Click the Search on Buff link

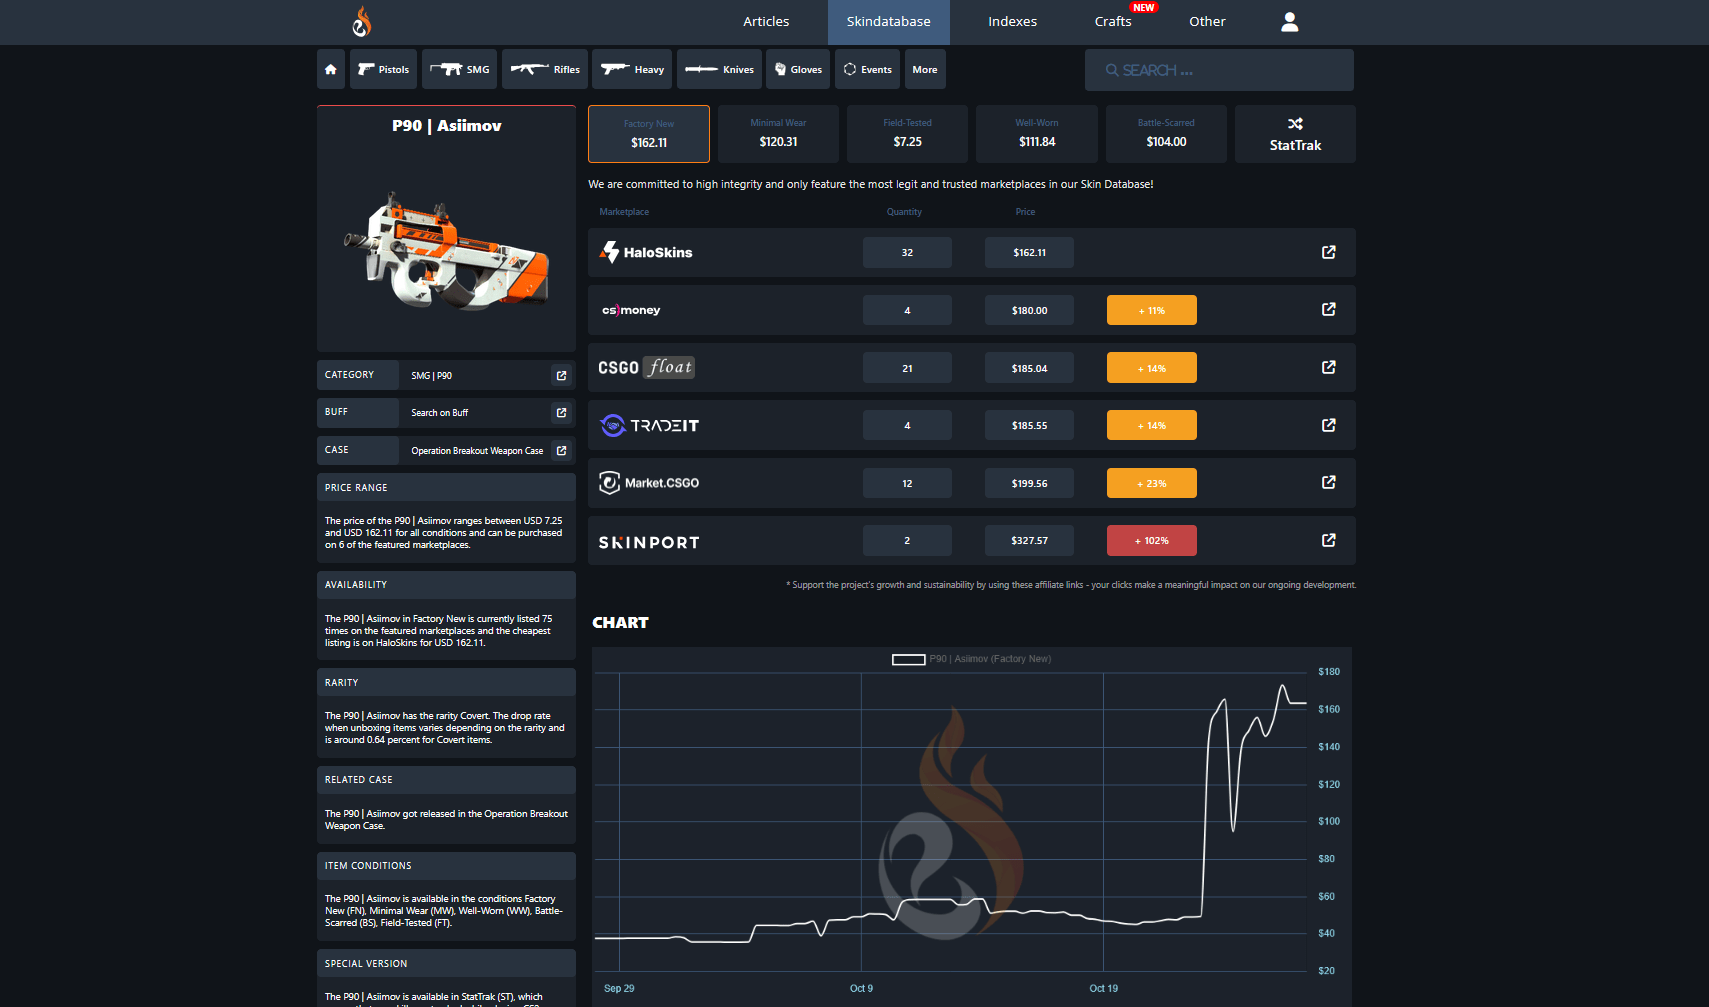click(440, 412)
